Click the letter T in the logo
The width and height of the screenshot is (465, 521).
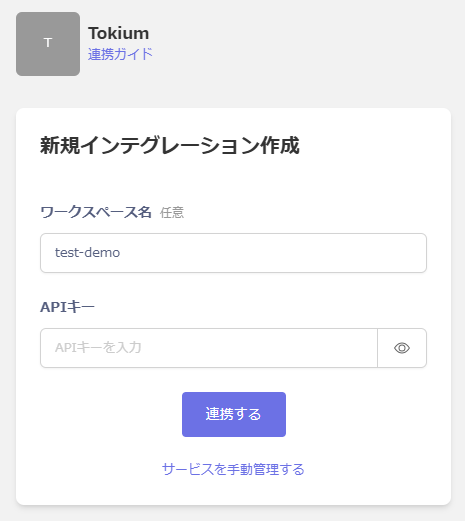click(x=48, y=43)
